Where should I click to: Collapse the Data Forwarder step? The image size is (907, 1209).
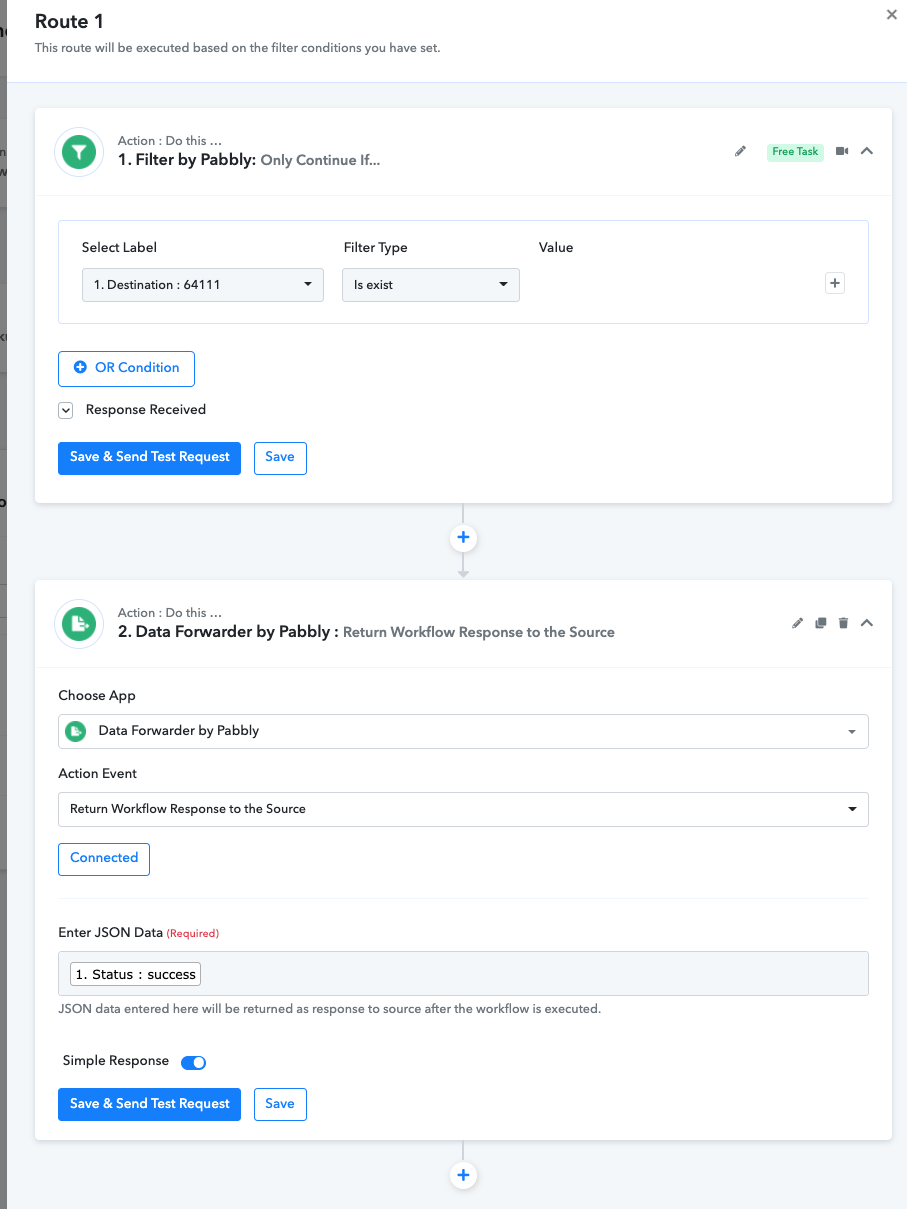coord(867,623)
